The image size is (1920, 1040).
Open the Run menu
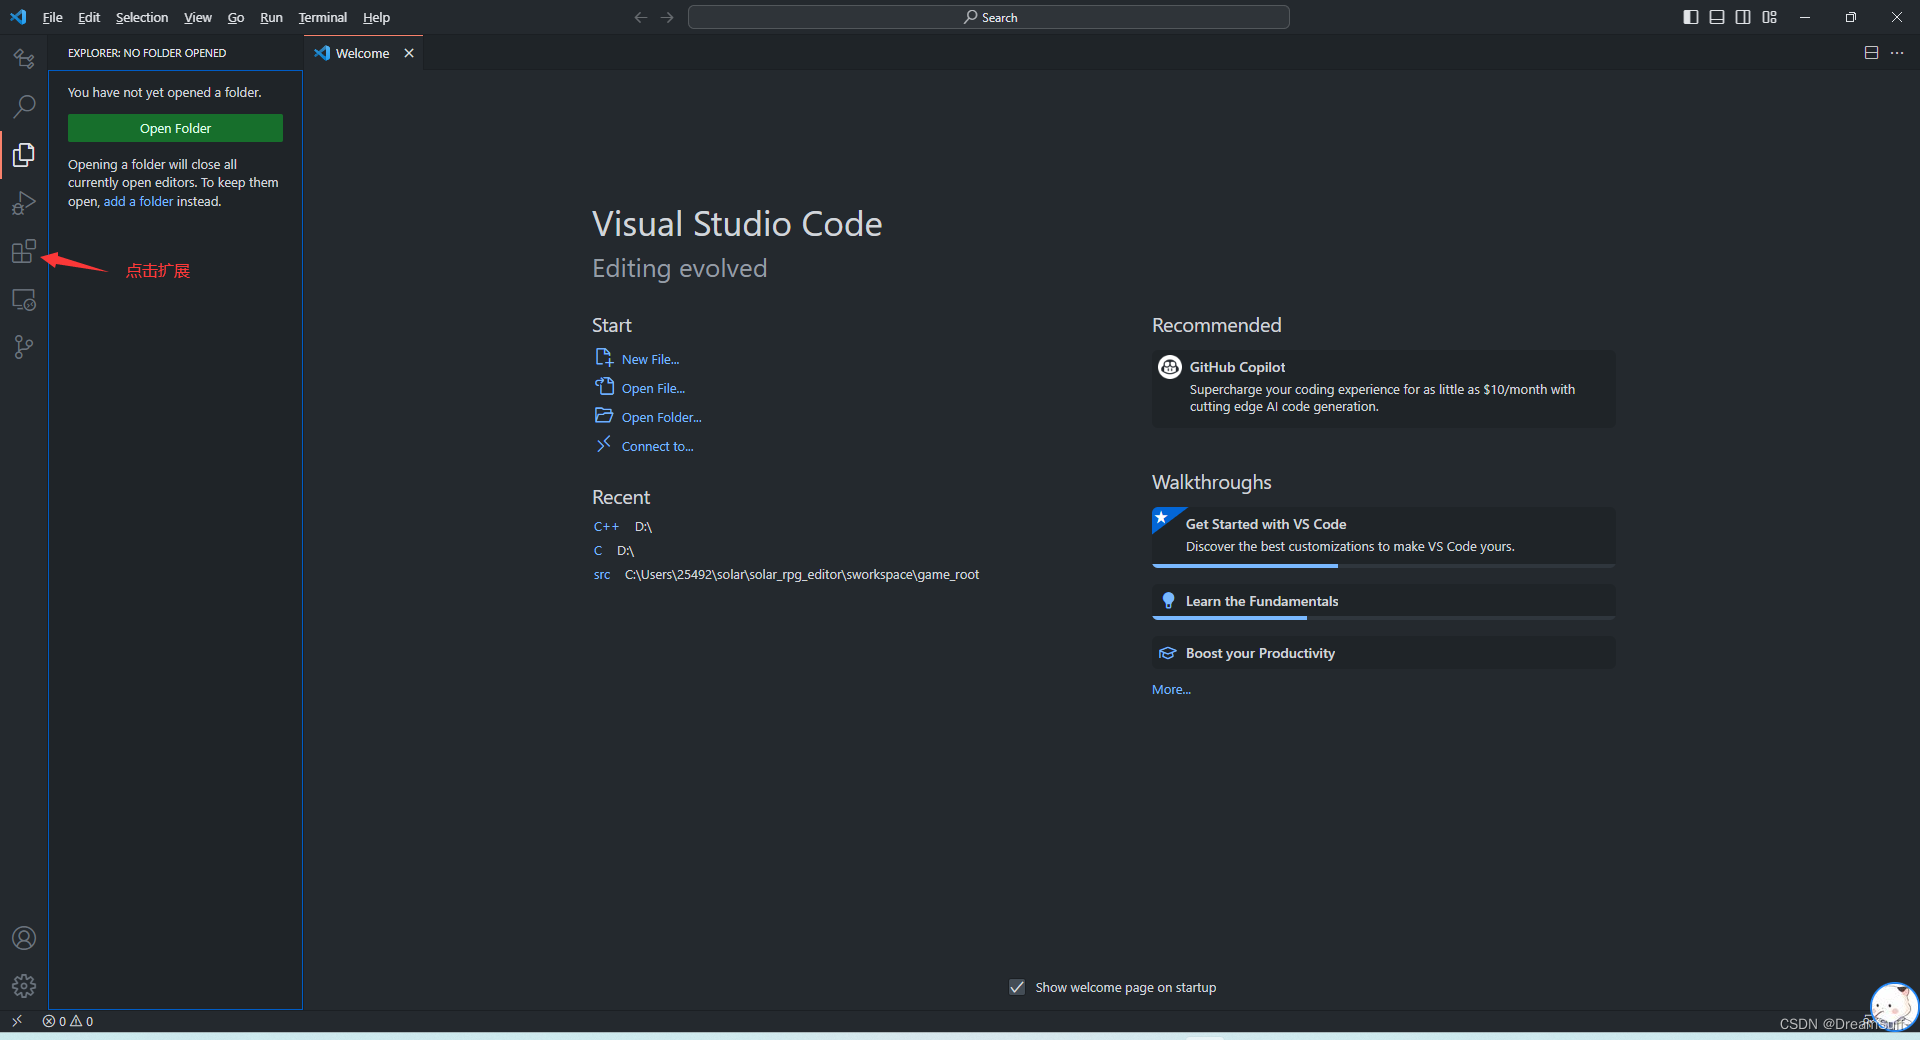coord(271,17)
